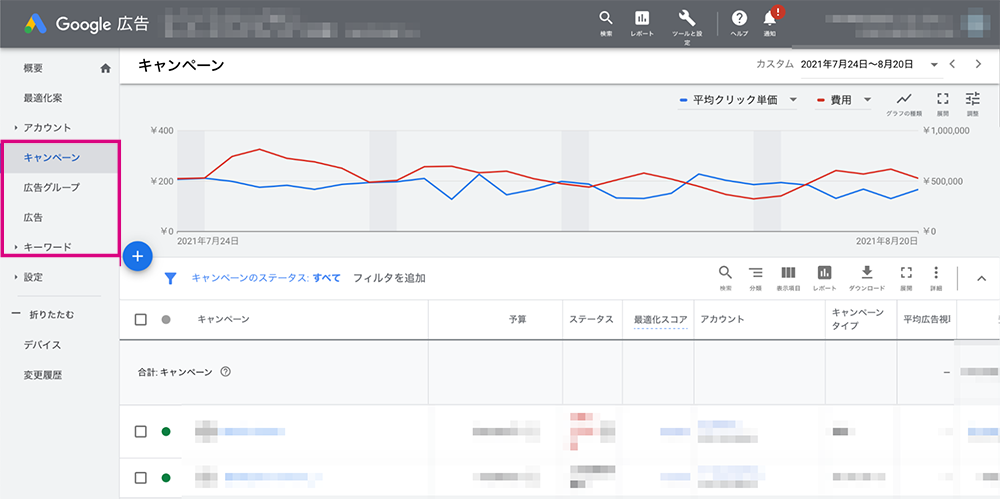Viewport: 1000px width, 499px height.
Task: Open 広告グループ in the sidebar
Action: pos(52,188)
